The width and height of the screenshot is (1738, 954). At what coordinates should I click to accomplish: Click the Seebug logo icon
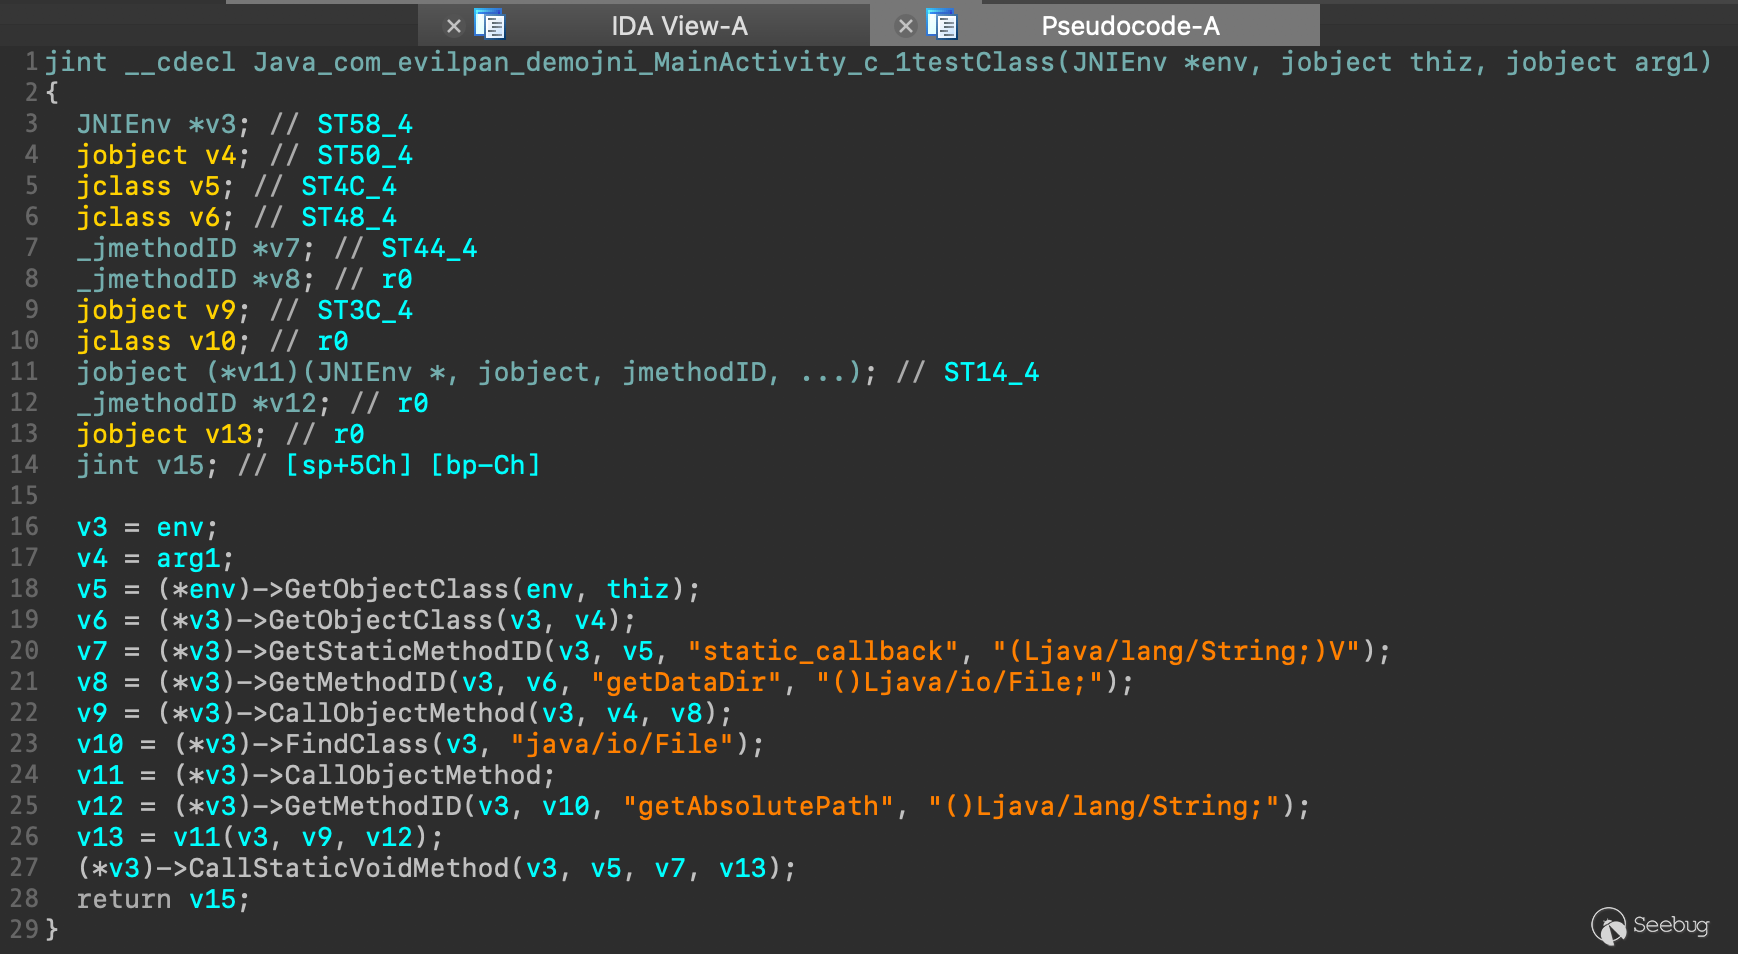point(1608,925)
